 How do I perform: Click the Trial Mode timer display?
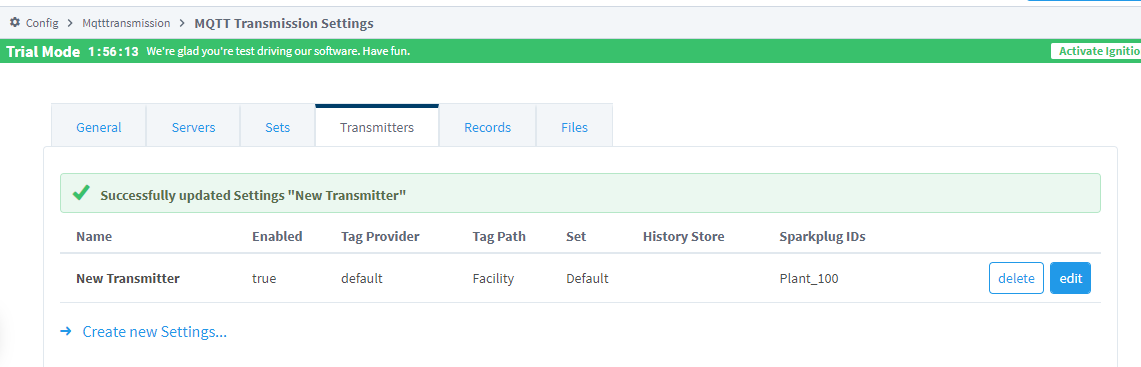pos(113,52)
